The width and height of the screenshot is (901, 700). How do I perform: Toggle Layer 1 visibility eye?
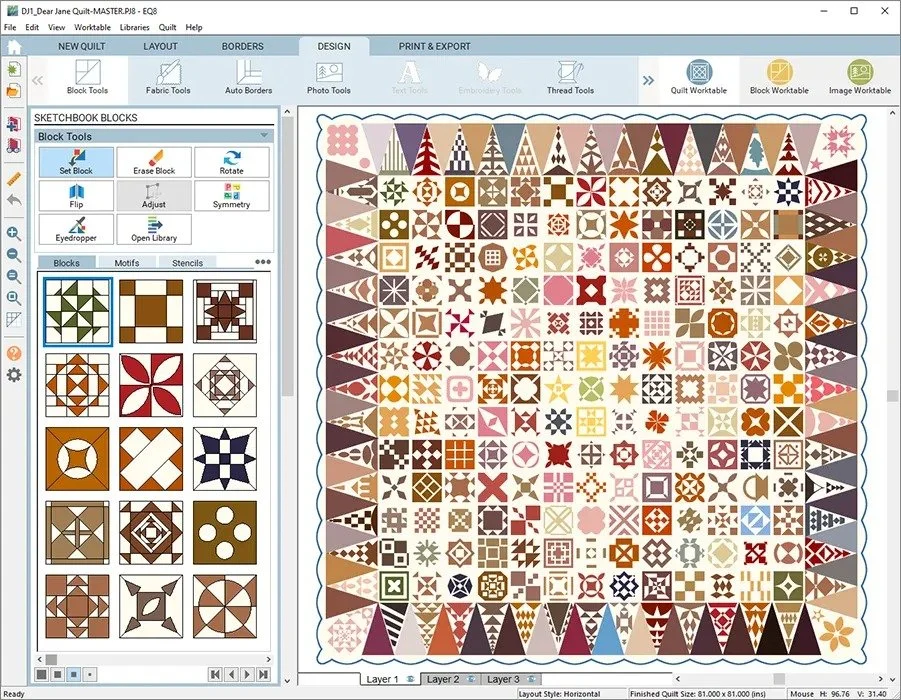[x=410, y=679]
